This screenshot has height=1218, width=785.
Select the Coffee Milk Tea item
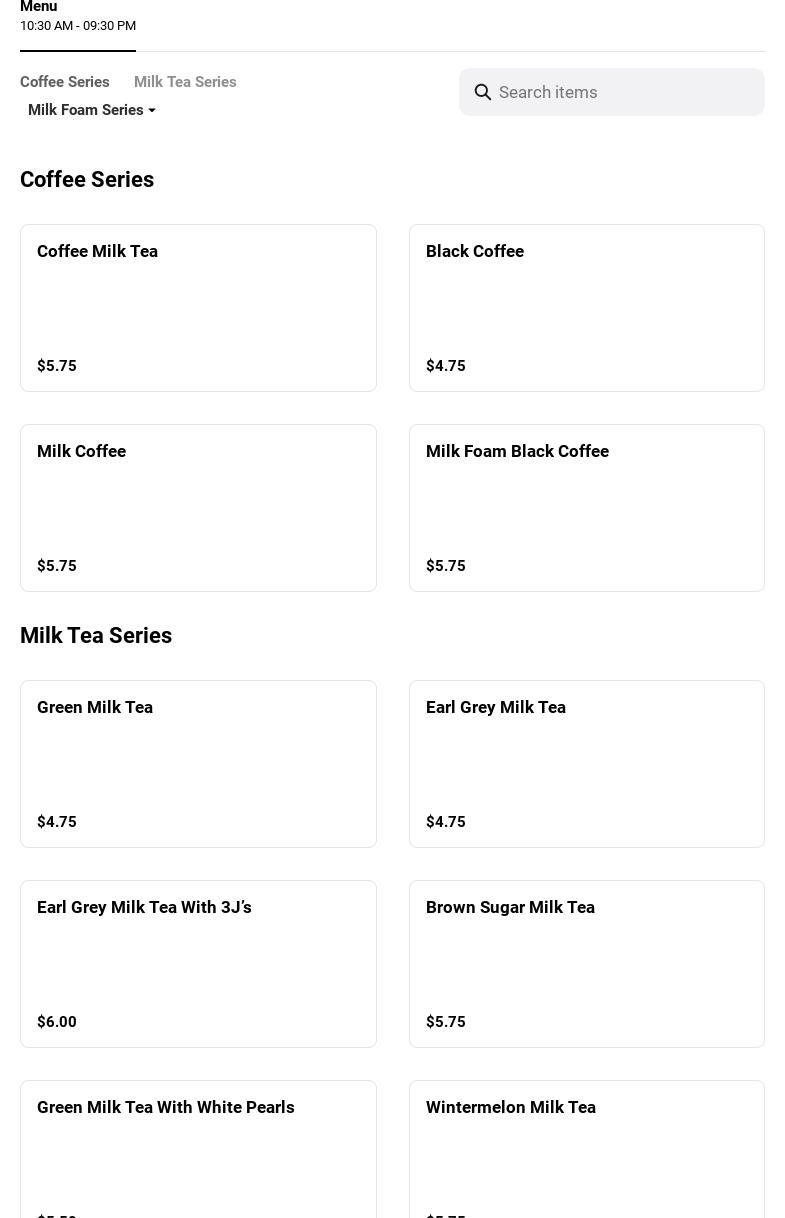point(198,308)
